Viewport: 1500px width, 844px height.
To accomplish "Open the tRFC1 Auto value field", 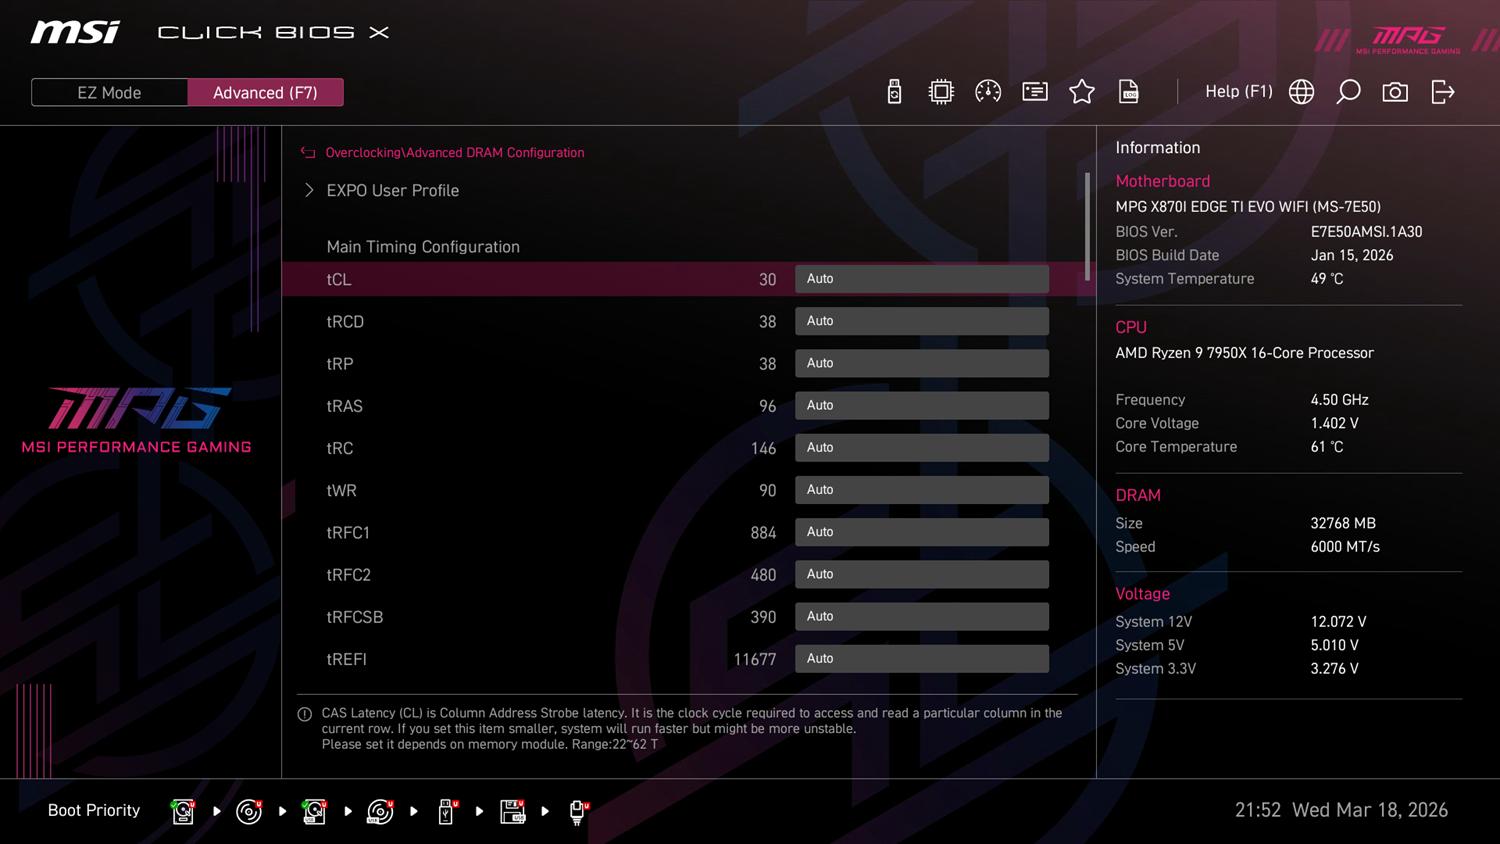I will coord(921,532).
